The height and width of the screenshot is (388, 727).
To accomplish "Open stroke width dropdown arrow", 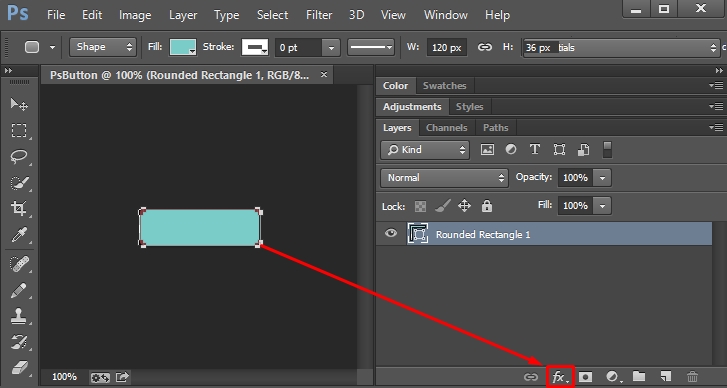I will pyautogui.click(x=331, y=48).
